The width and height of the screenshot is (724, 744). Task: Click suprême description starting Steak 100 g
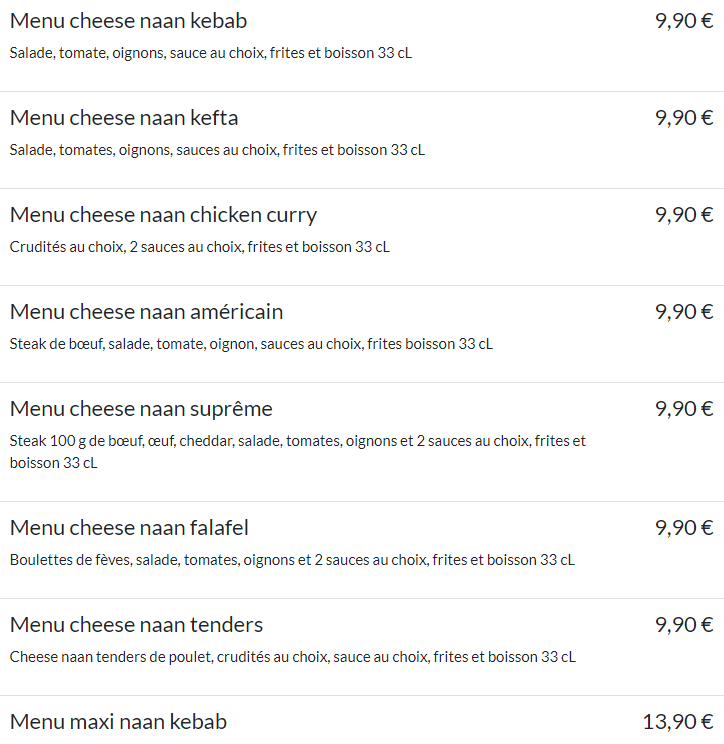[298, 452]
